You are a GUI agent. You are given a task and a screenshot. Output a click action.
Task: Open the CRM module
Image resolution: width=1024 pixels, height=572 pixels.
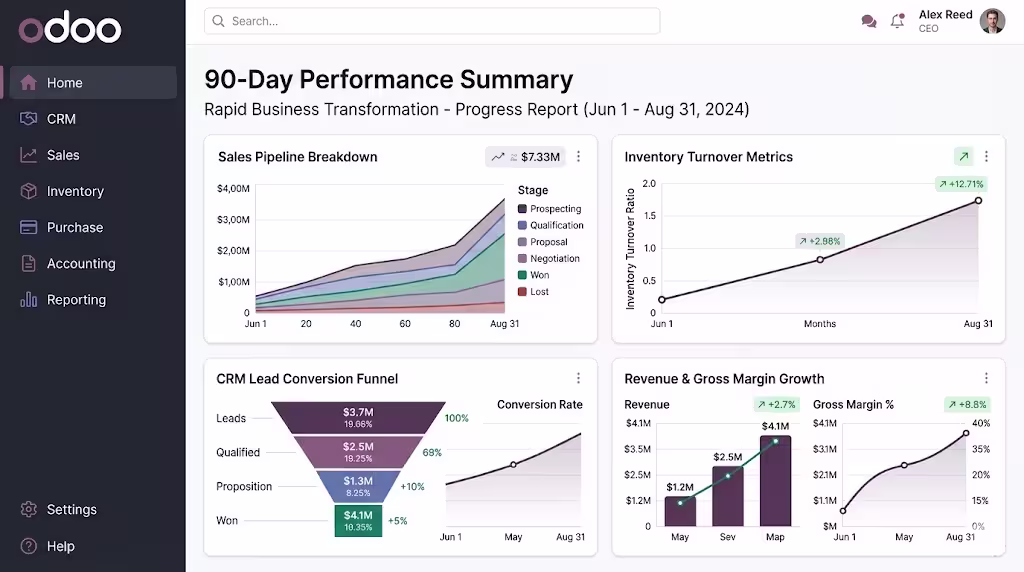pyautogui.click(x=61, y=119)
